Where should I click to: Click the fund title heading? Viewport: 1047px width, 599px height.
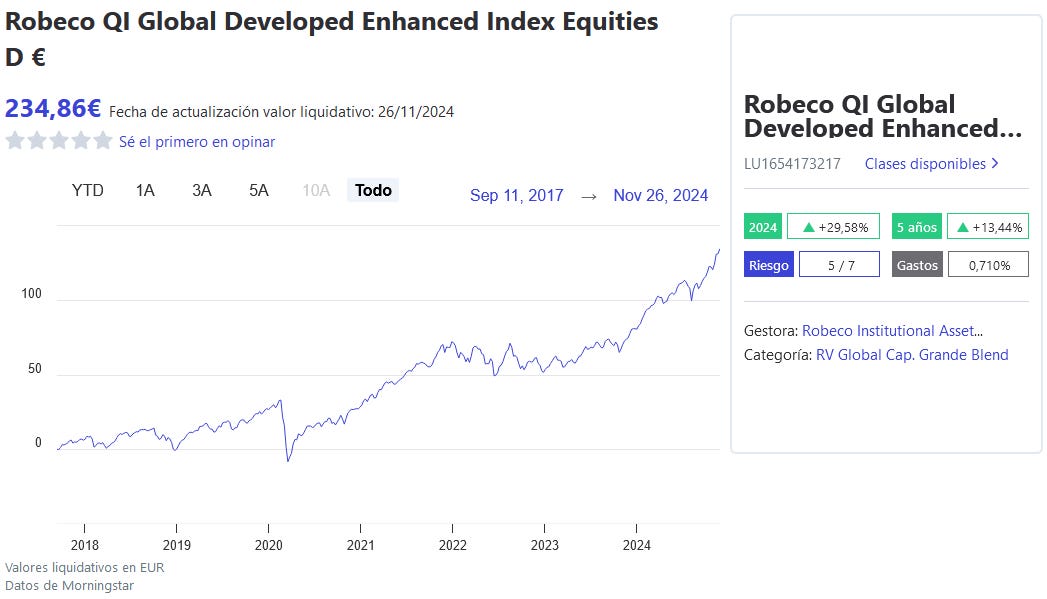pyautogui.click(x=331, y=39)
